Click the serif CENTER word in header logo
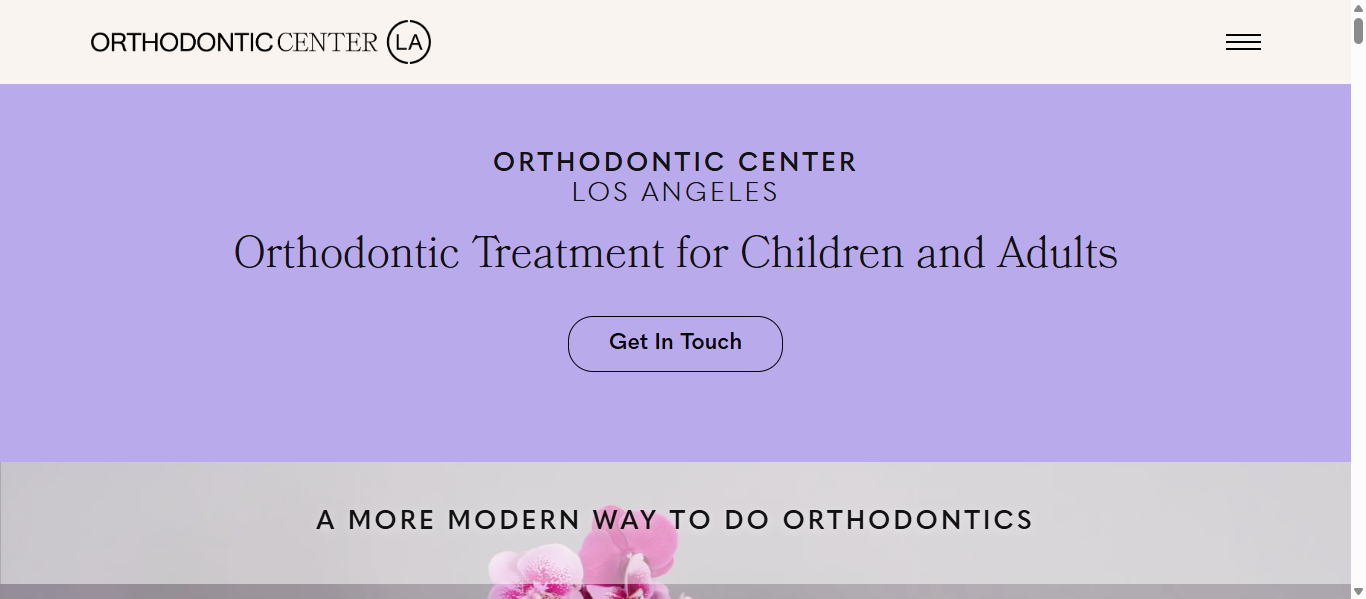Image resolution: width=1366 pixels, height=599 pixels. [328, 42]
